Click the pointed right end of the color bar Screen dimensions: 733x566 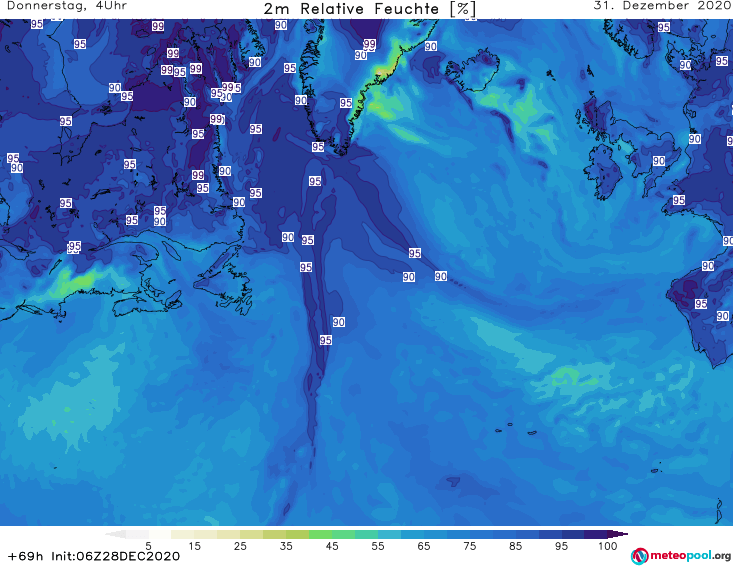[x=618, y=534]
